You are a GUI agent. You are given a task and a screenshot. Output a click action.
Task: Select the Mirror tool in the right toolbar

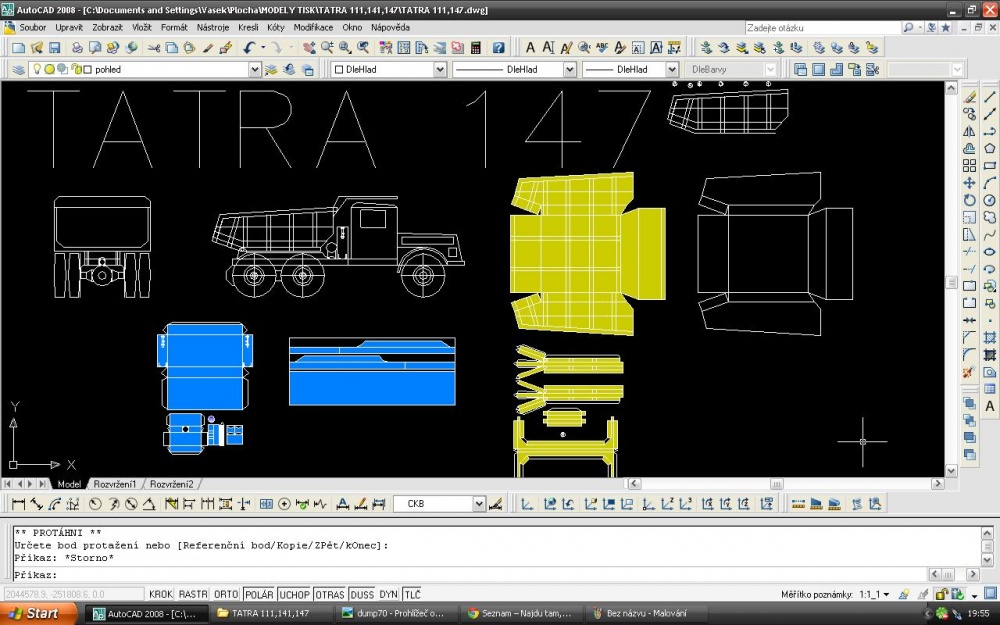[969, 131]
